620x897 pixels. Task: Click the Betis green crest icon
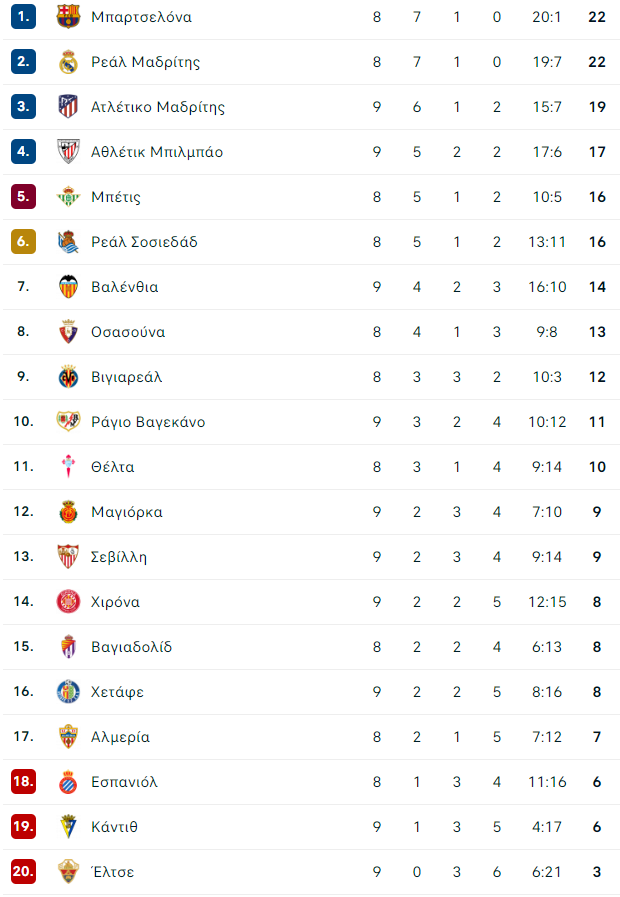pos(68,197)
